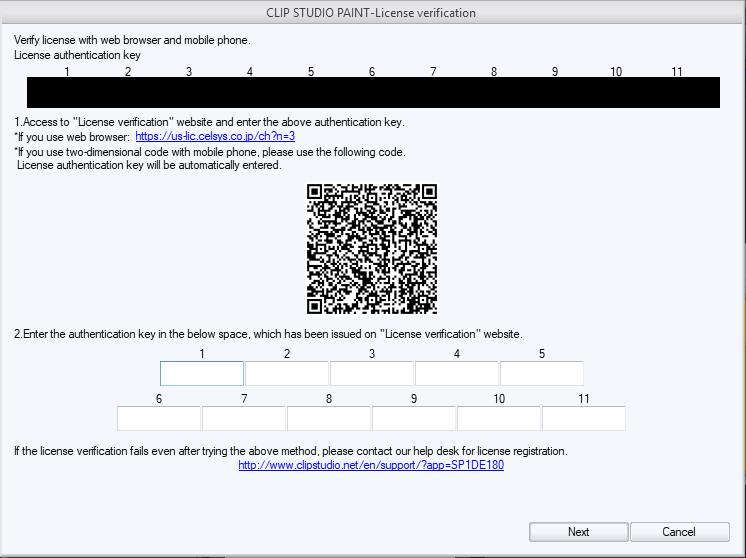
Task: Click the 'License authentication key' label
Action: pos(78,55)
